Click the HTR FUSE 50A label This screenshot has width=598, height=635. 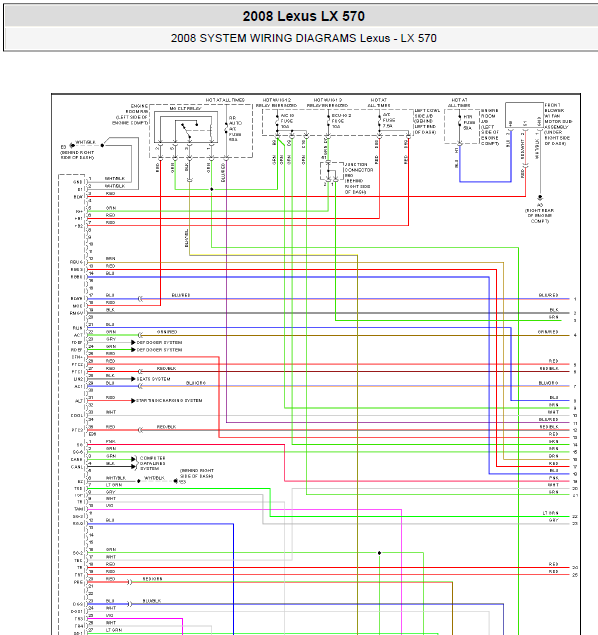click(469, 122)
